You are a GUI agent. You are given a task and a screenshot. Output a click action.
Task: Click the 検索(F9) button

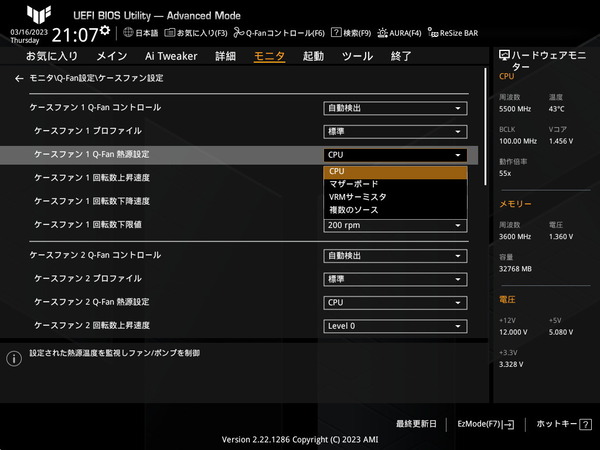pyautogui.click(x=351, y=33)
